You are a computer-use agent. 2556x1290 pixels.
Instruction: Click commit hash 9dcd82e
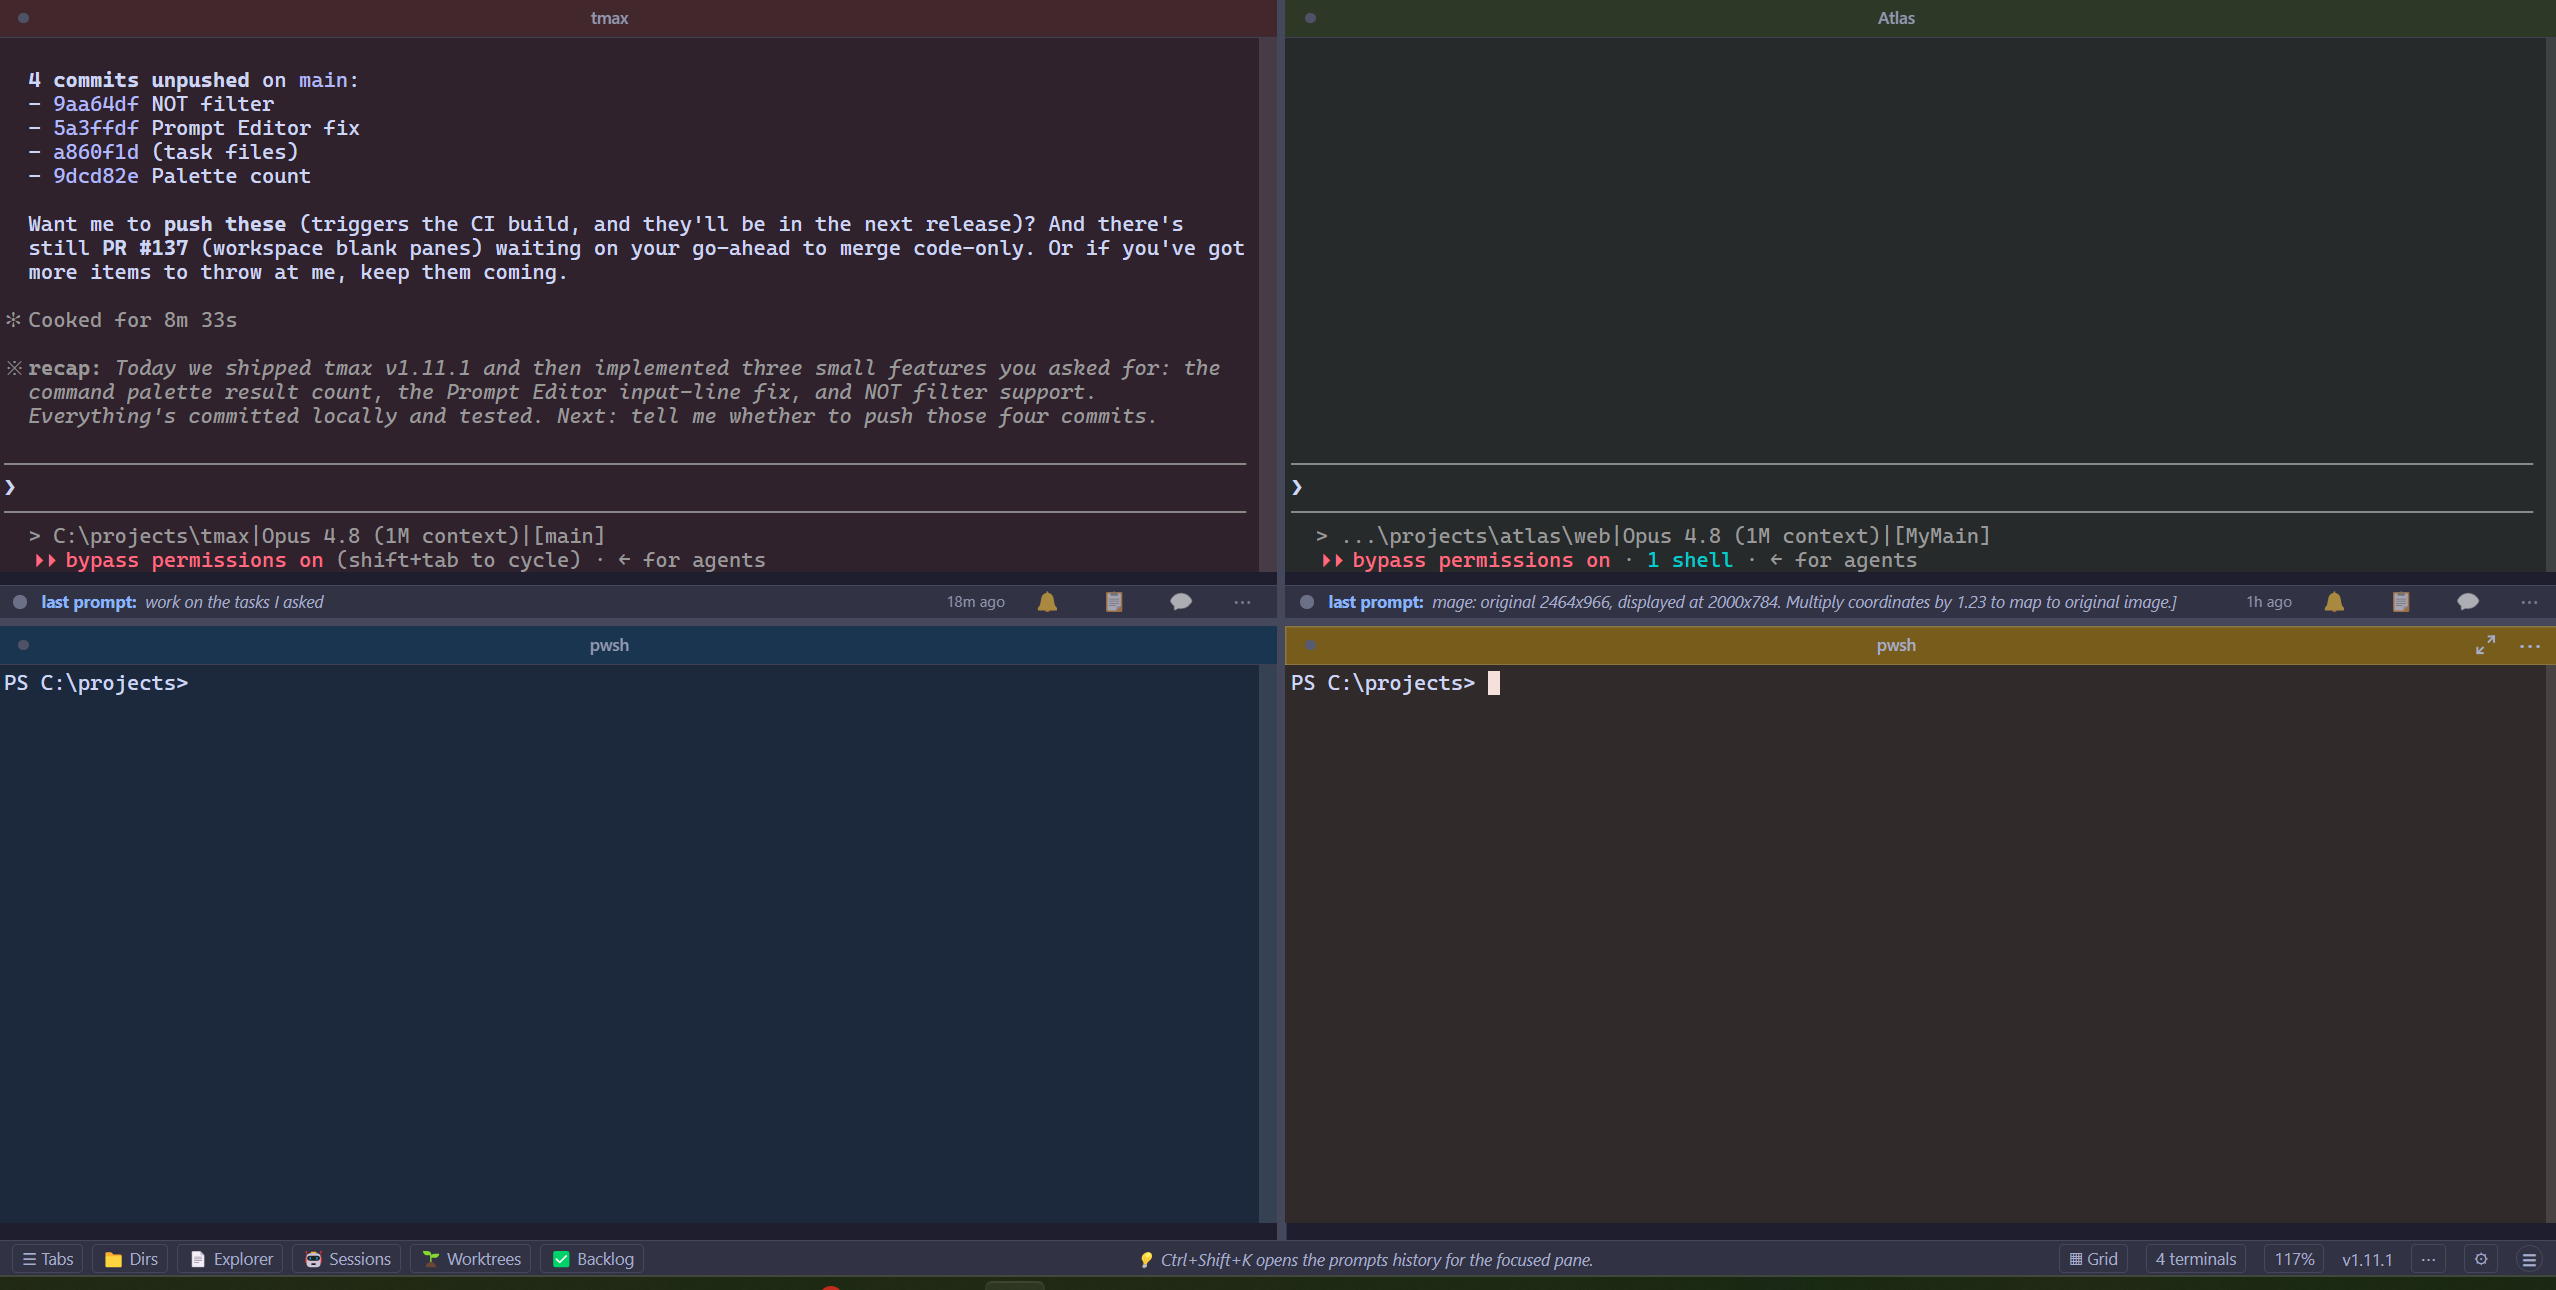(96, 176)
